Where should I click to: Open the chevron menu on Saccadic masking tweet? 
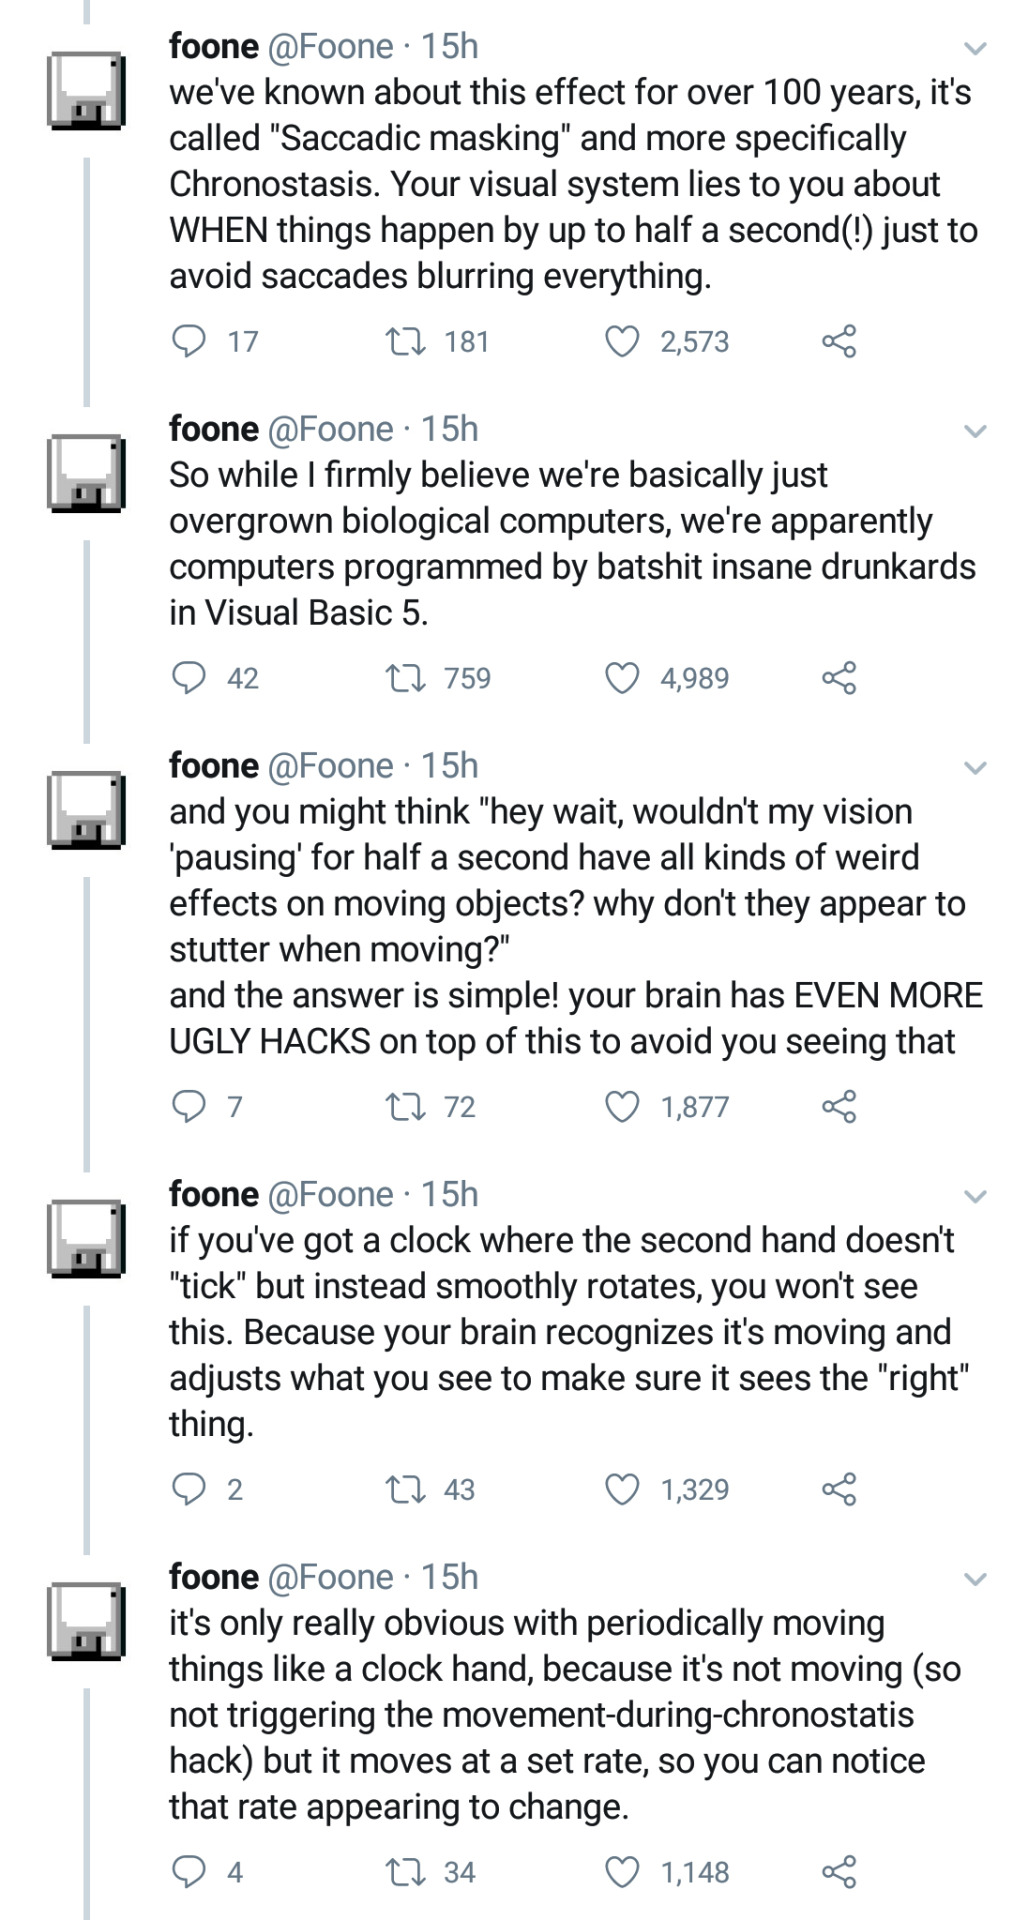(x=975, y=48)
